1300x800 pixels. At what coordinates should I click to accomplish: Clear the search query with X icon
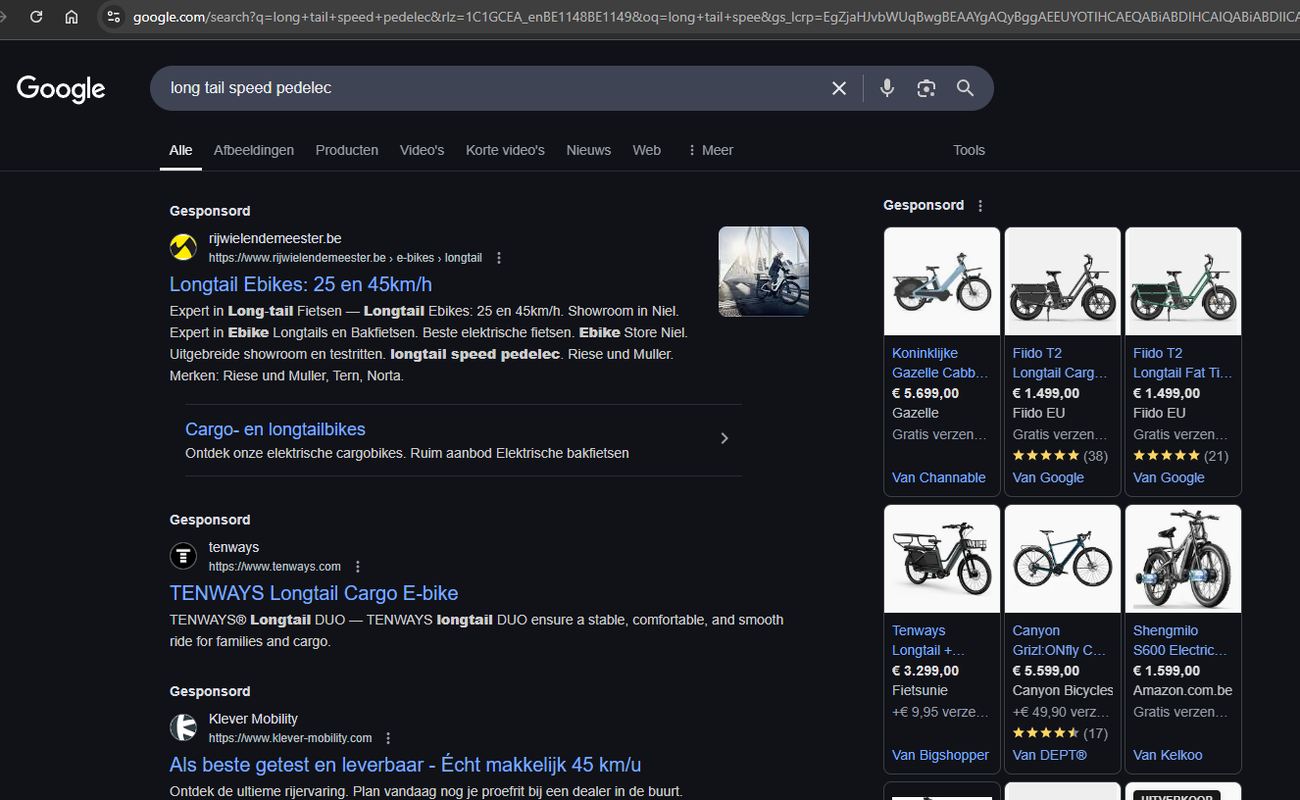(x=839, y=88)
